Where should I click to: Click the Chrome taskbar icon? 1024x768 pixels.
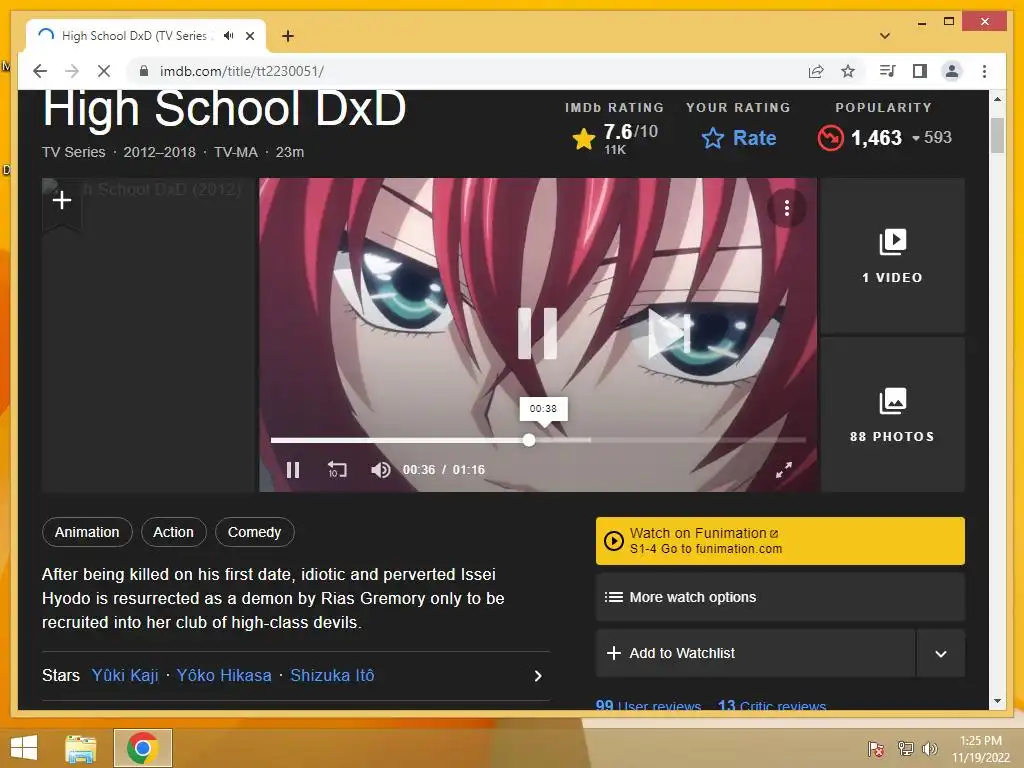[x=142, y=748]
